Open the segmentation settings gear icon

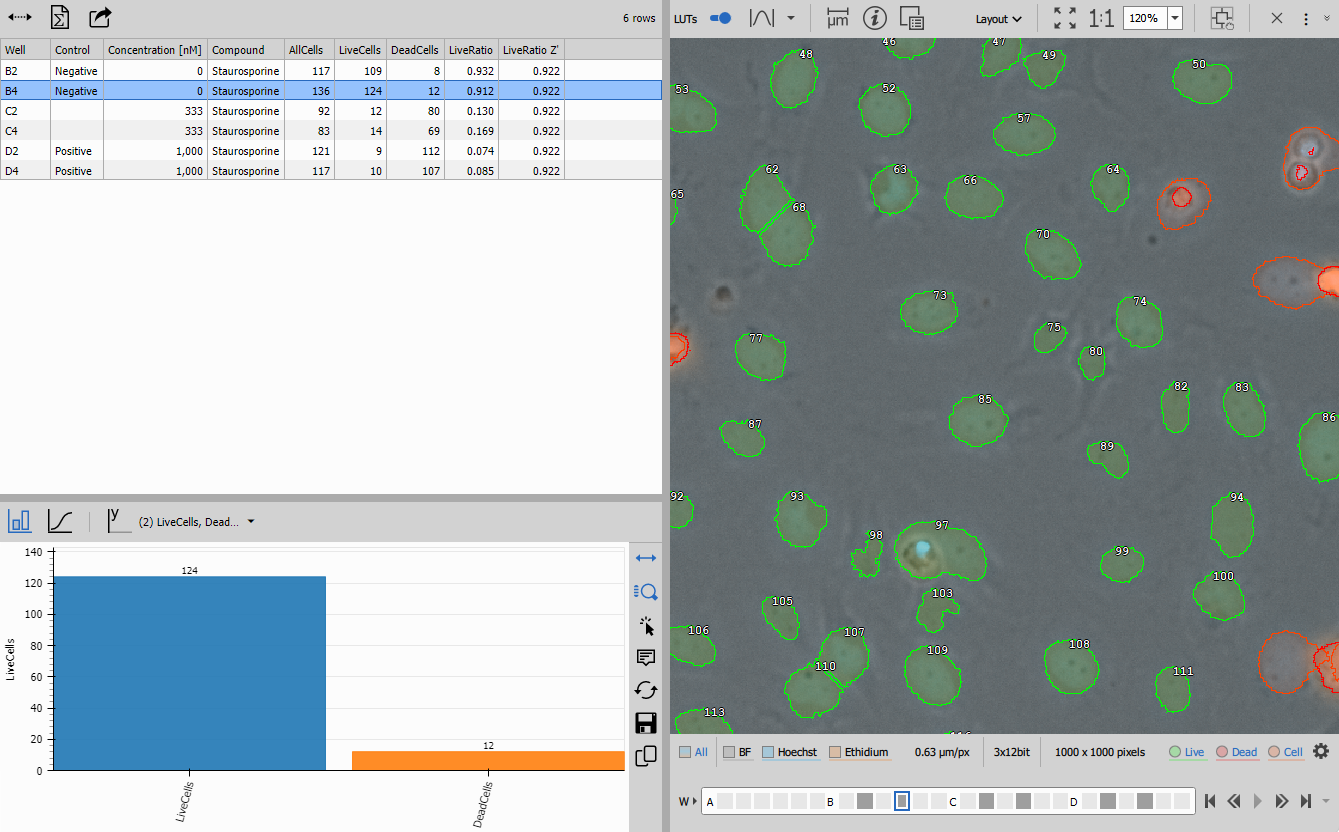click(1321, 752)
